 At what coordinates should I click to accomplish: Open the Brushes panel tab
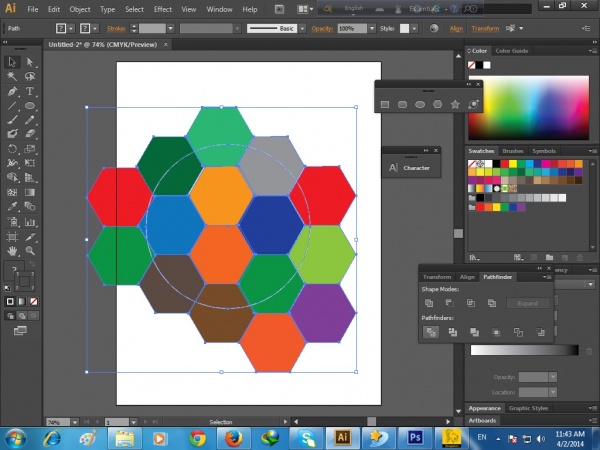click(512, 151)
